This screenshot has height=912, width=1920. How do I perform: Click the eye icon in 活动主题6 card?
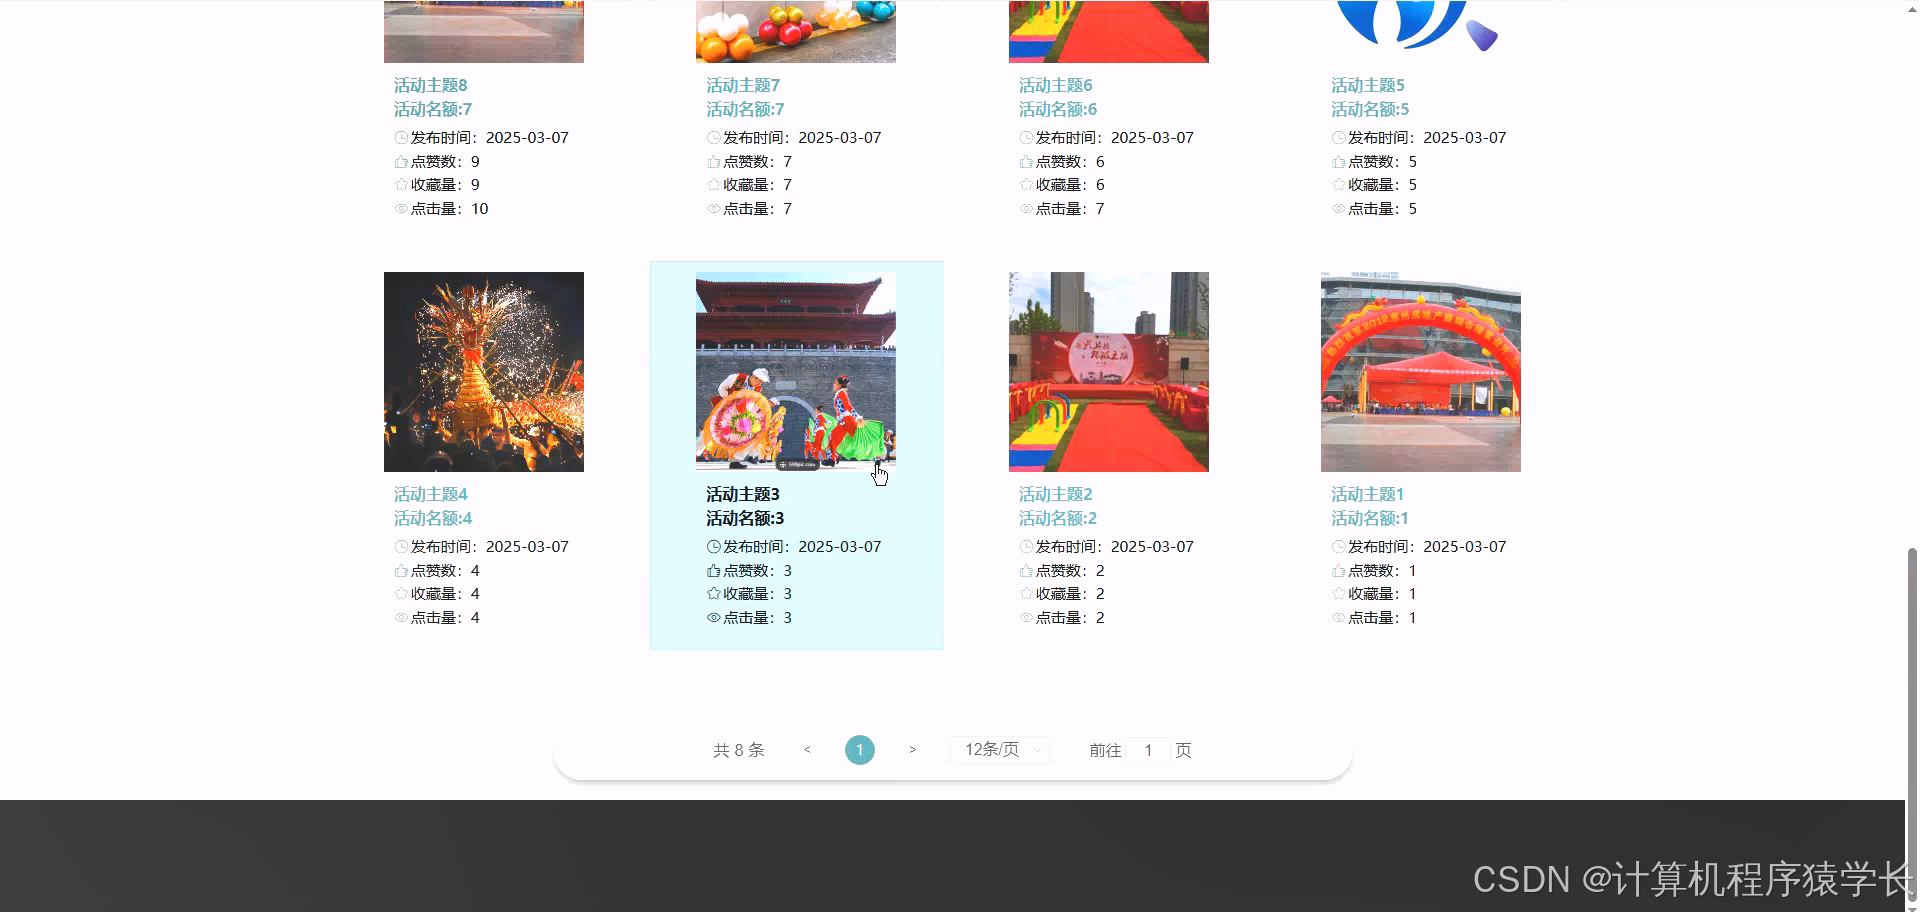(1026, 209)
